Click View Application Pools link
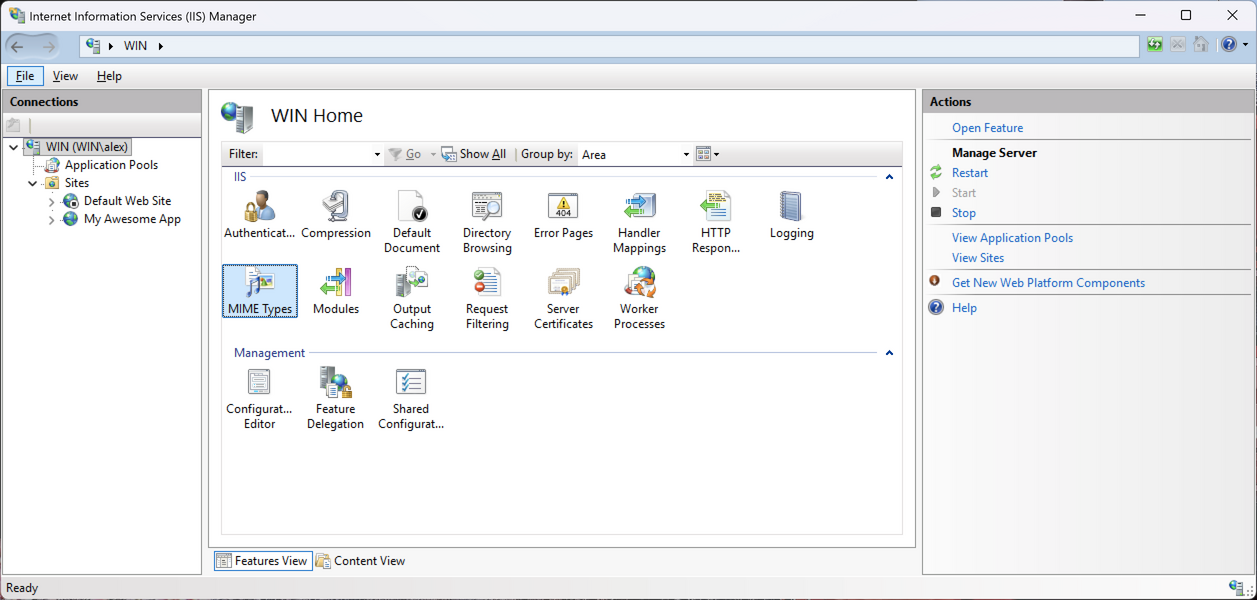The height and width of the screenshot is (600, 1257). 1012,238
